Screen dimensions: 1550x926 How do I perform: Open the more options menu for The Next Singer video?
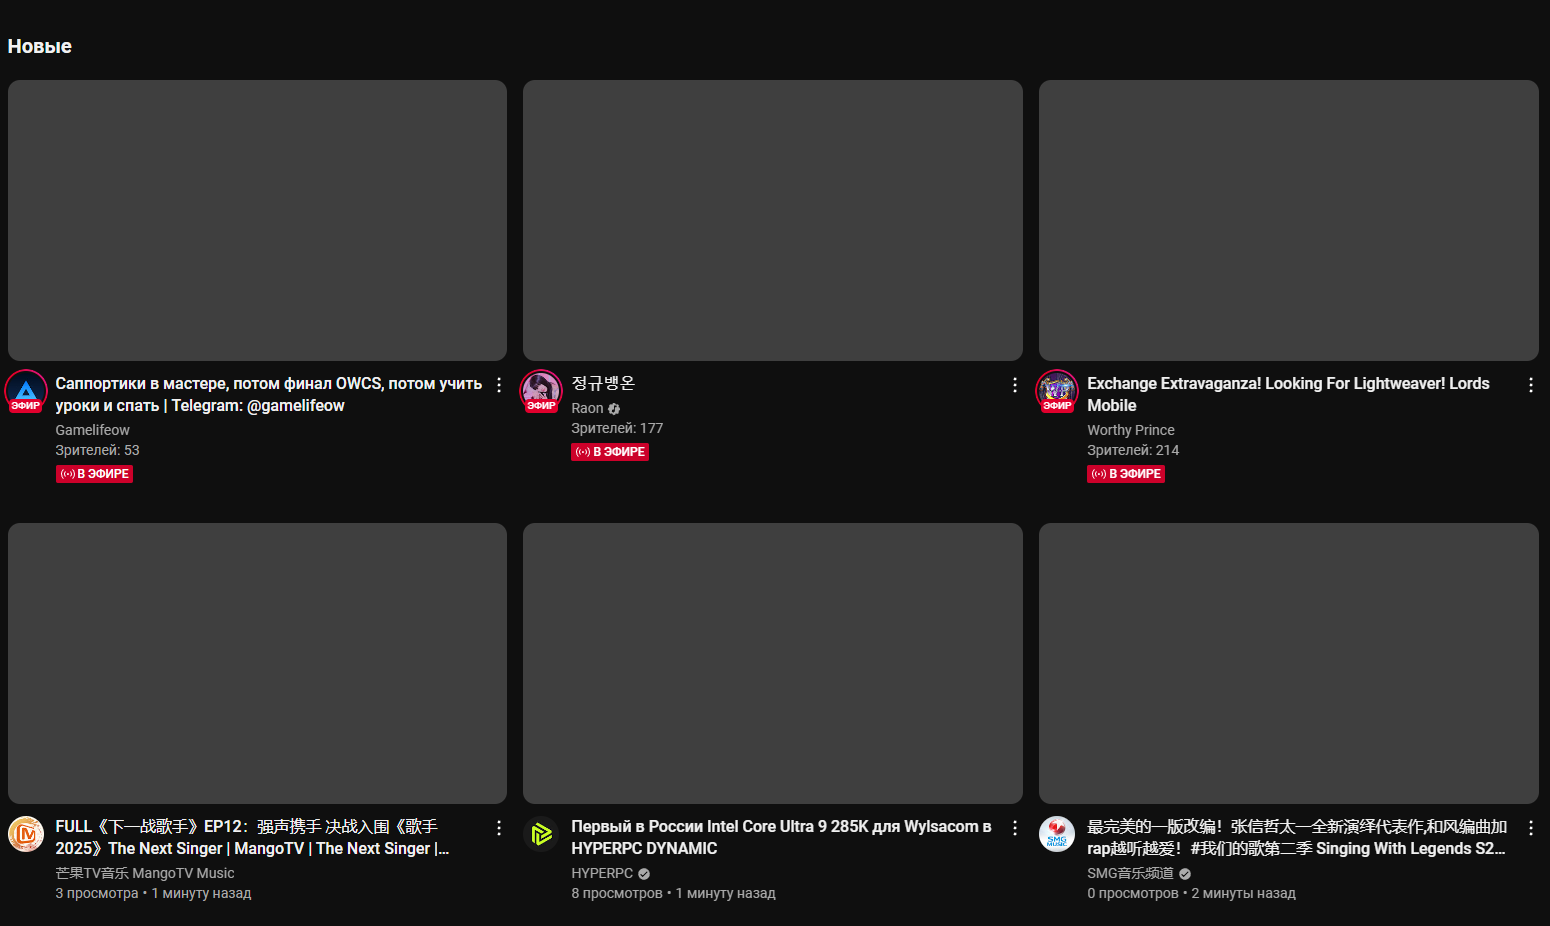pos(499,828)
